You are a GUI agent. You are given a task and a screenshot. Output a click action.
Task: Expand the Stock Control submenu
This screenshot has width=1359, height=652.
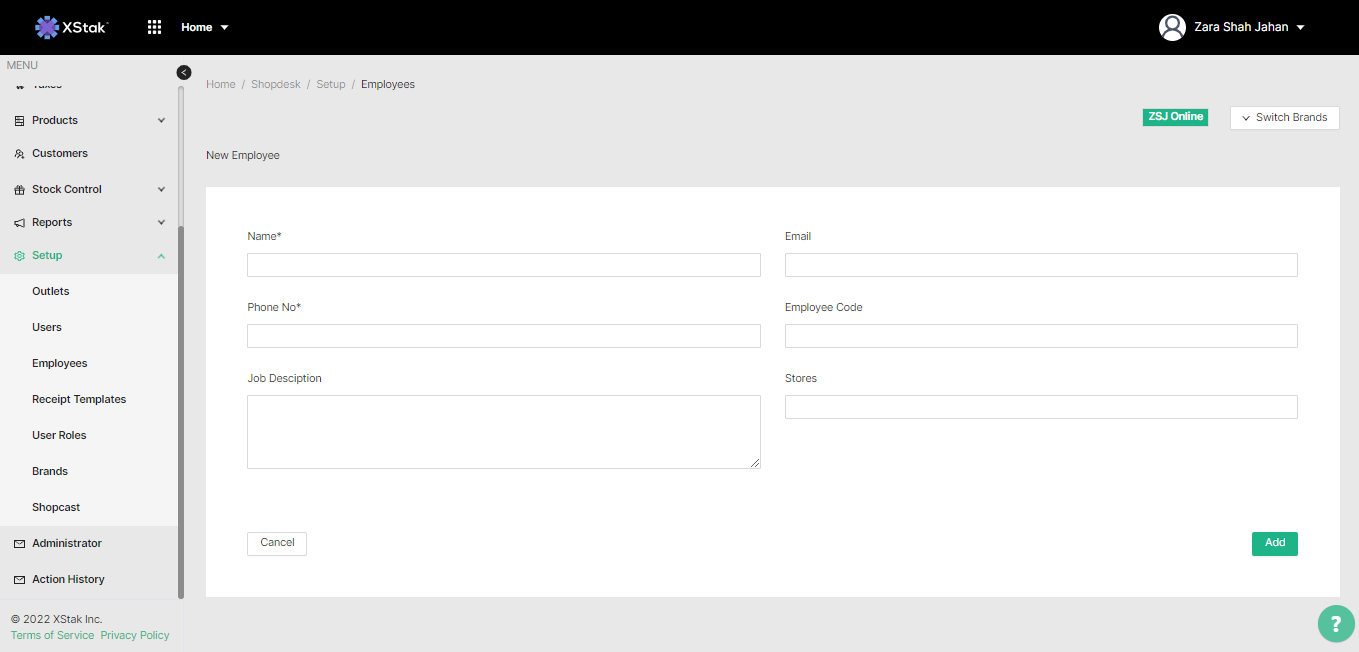click(162, 190)
